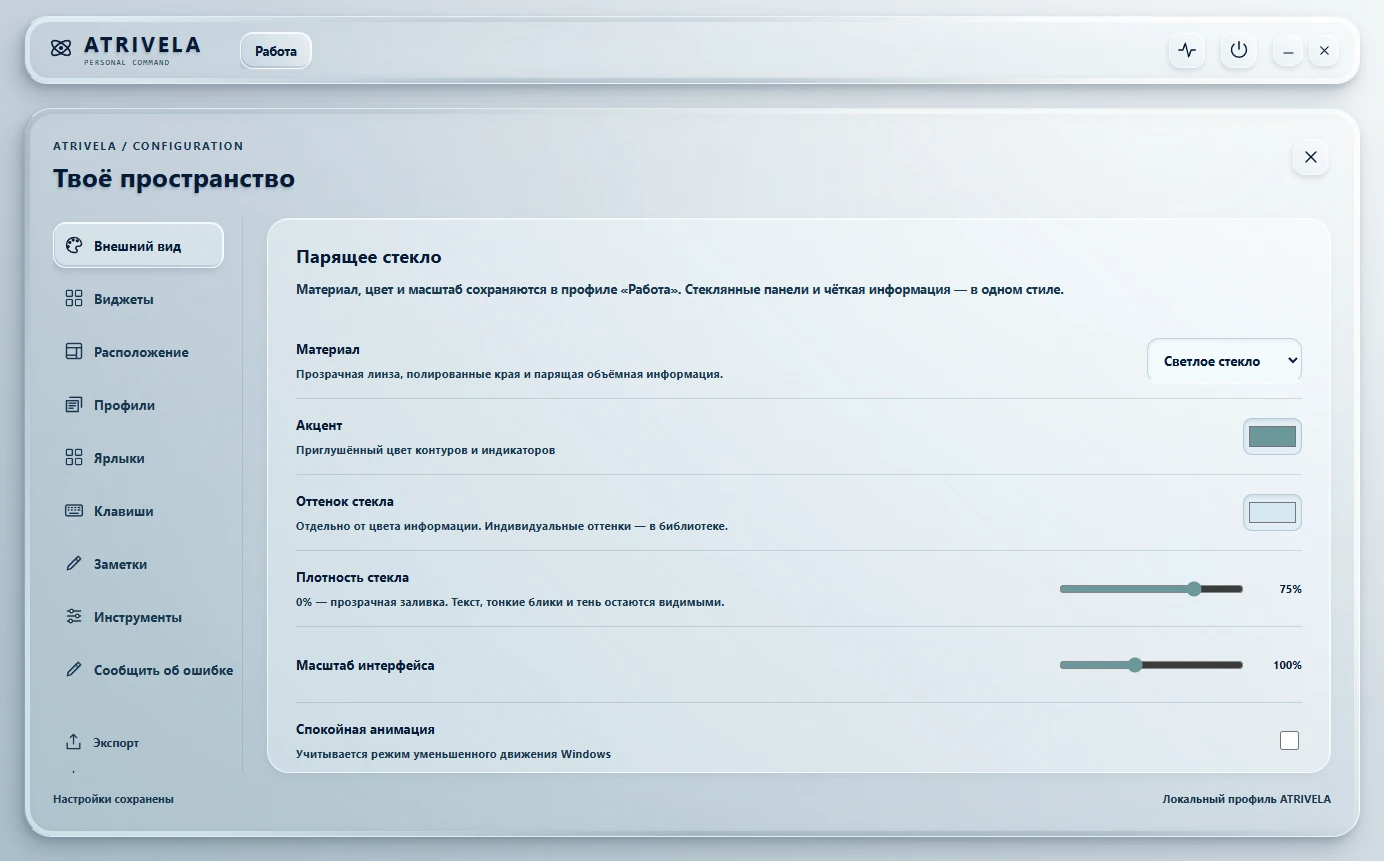This screenshot has height=861, width=1384.
Task: Open the Оттенок стекла color swatch
Action: pos(1272,513)
